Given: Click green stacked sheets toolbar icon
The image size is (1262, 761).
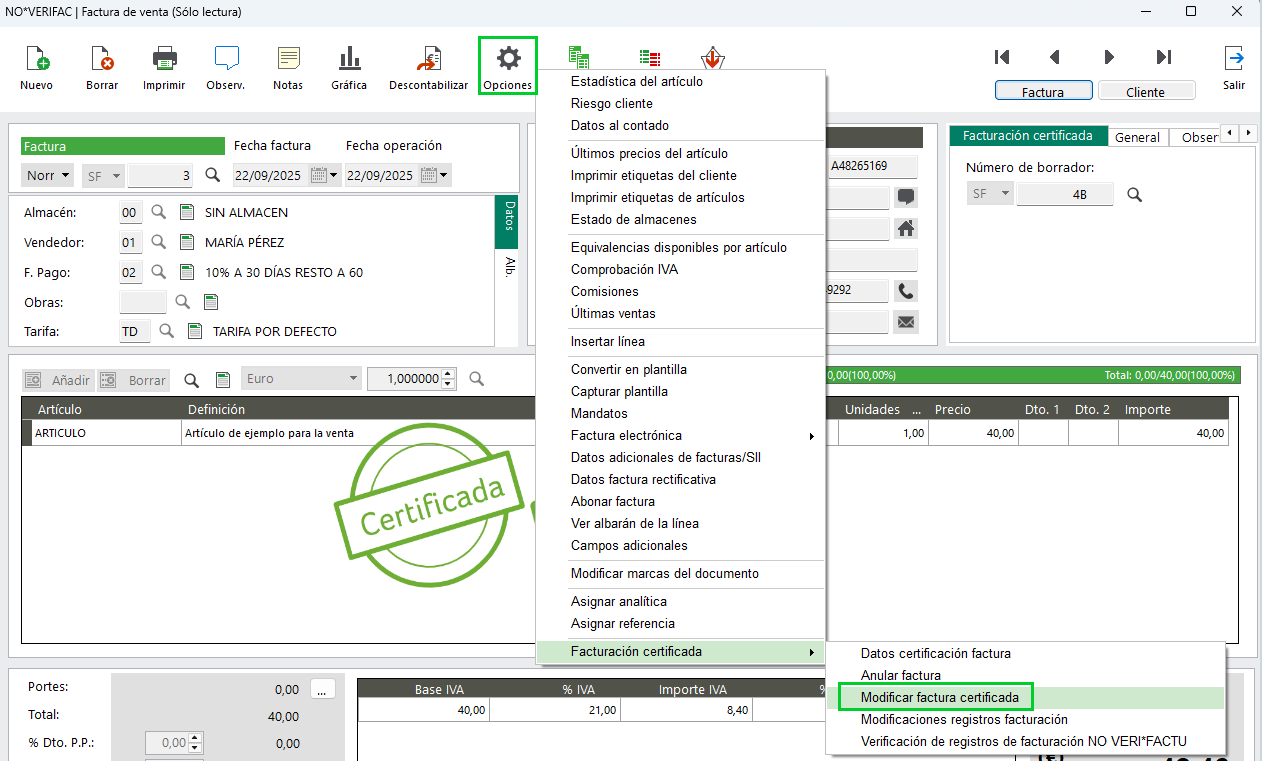Looking at the screenshot, I should click(578, 56).
